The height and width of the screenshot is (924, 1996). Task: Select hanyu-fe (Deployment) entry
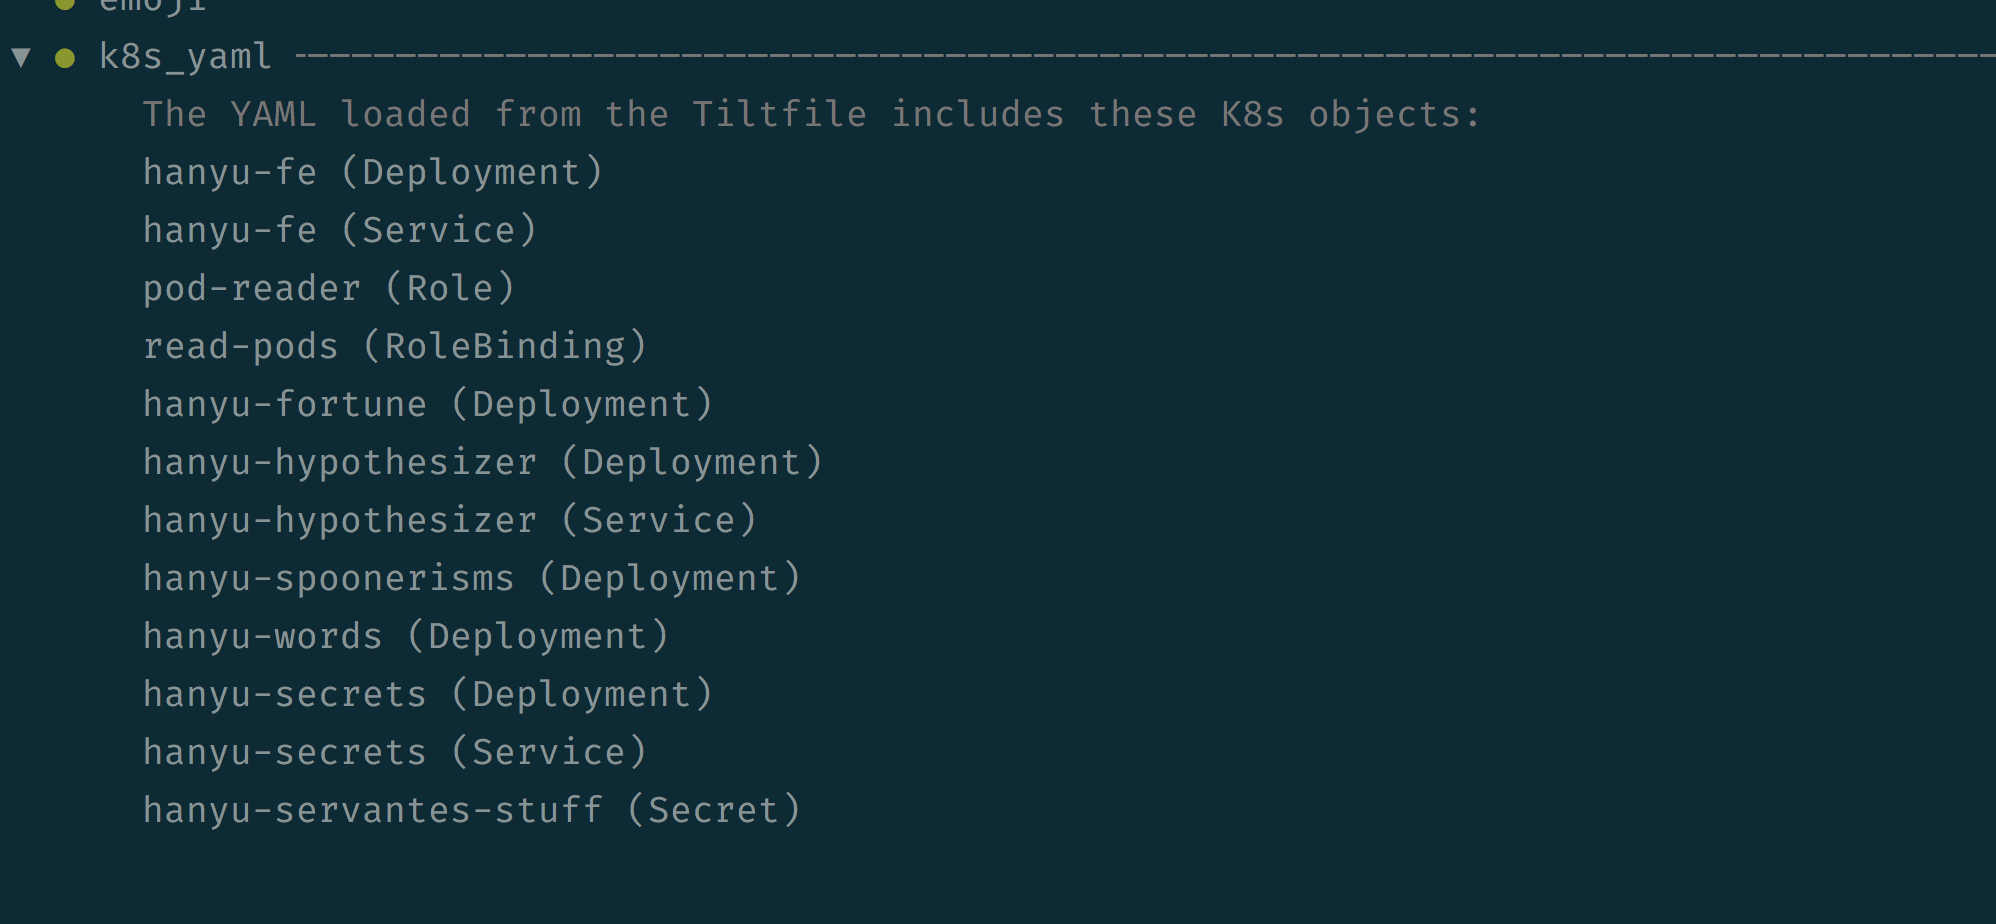click(x=373, y=173)
